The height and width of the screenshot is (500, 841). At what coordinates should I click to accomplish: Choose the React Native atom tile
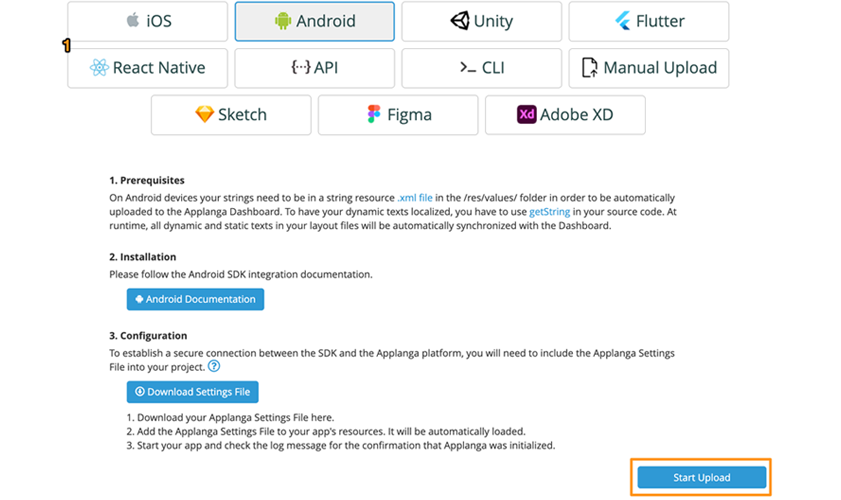click(147, 68)
